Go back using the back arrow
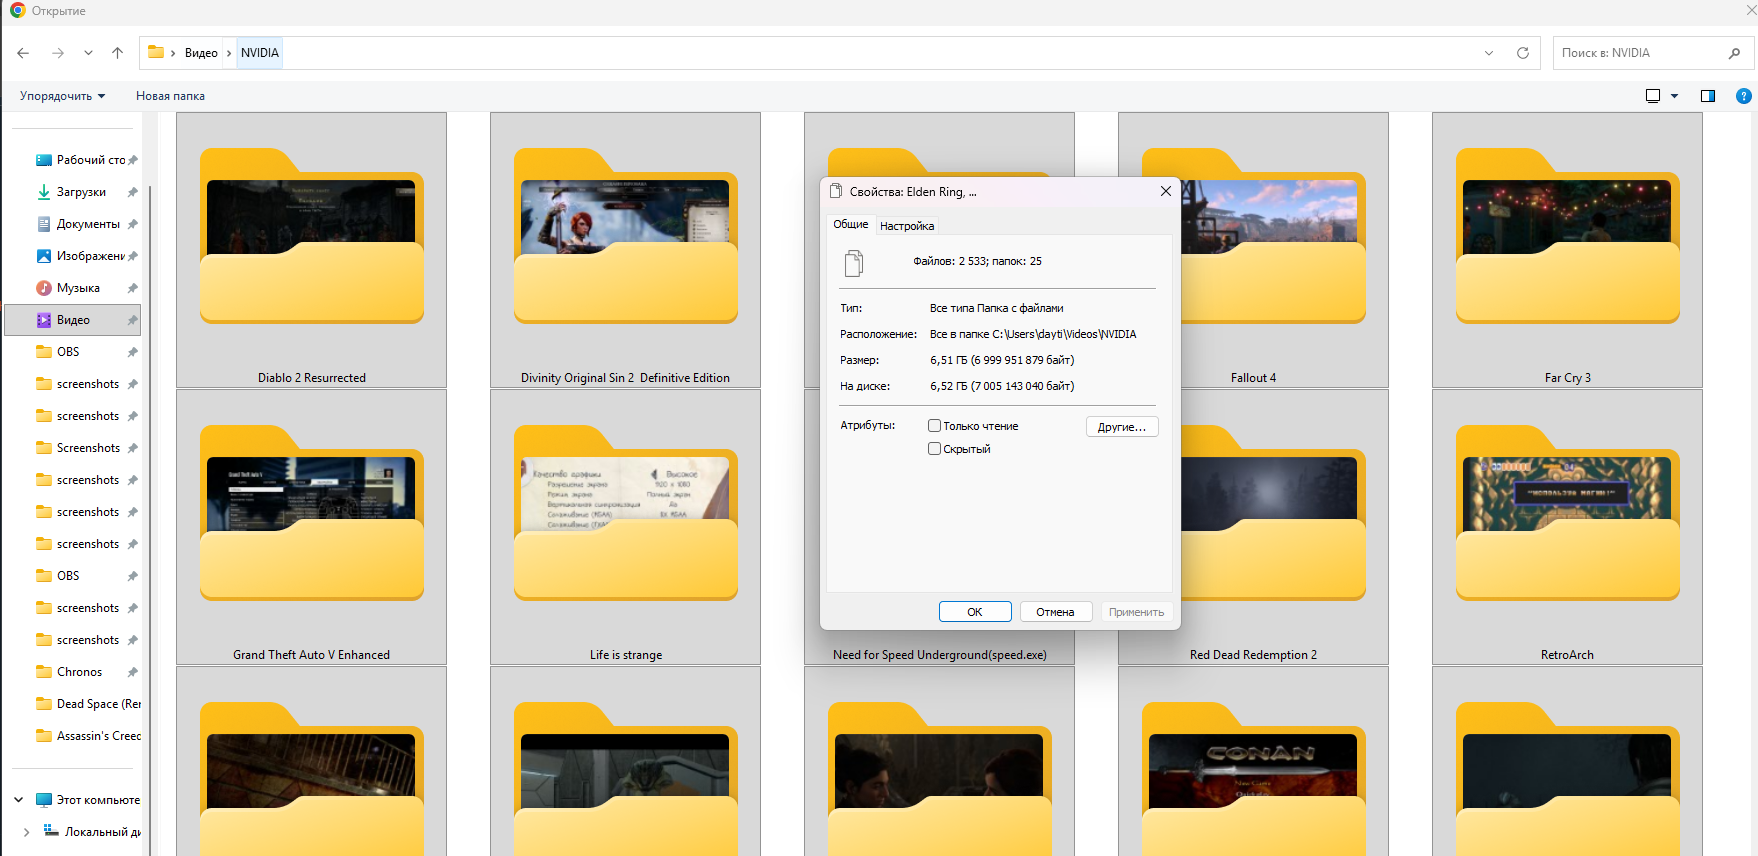This screenshot has width=1758, height=856. 23,53
